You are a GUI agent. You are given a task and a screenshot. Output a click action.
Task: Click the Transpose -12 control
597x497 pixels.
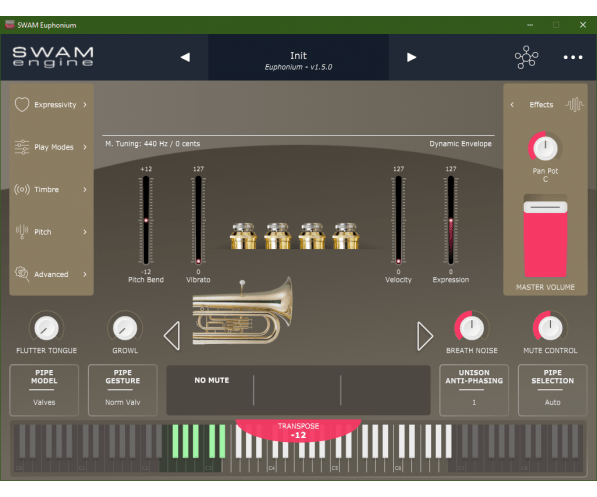tap(298, 431)
